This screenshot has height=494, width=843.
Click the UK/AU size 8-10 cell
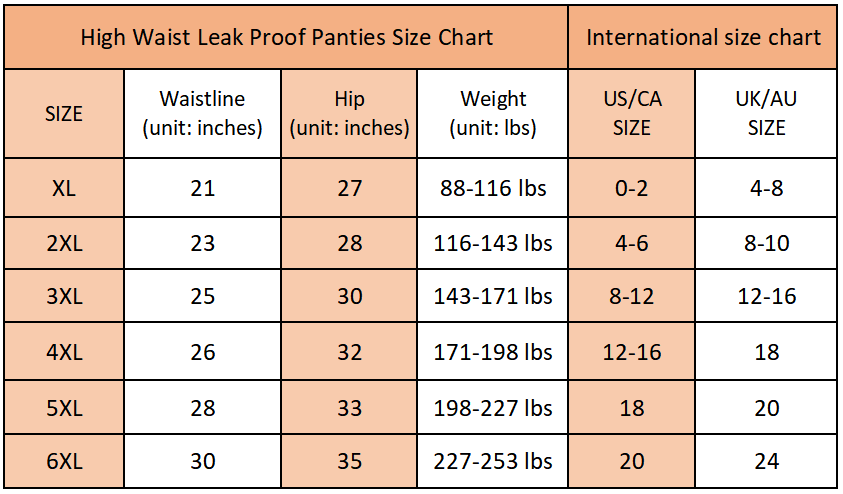click(766, 244)
